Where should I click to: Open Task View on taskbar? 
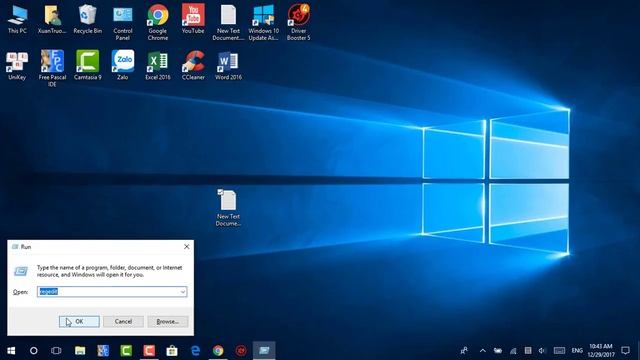pos(56,351)
